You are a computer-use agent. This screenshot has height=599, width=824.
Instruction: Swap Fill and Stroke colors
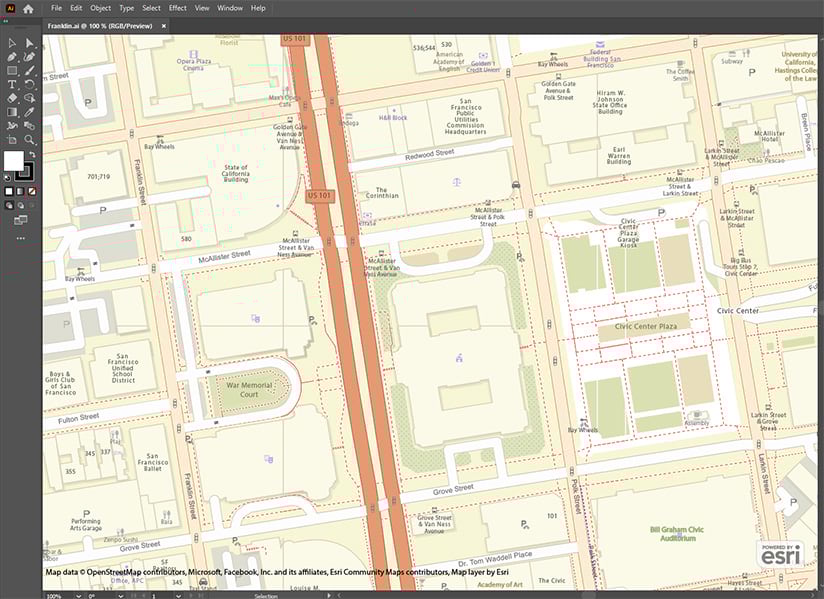pos(31,155)
